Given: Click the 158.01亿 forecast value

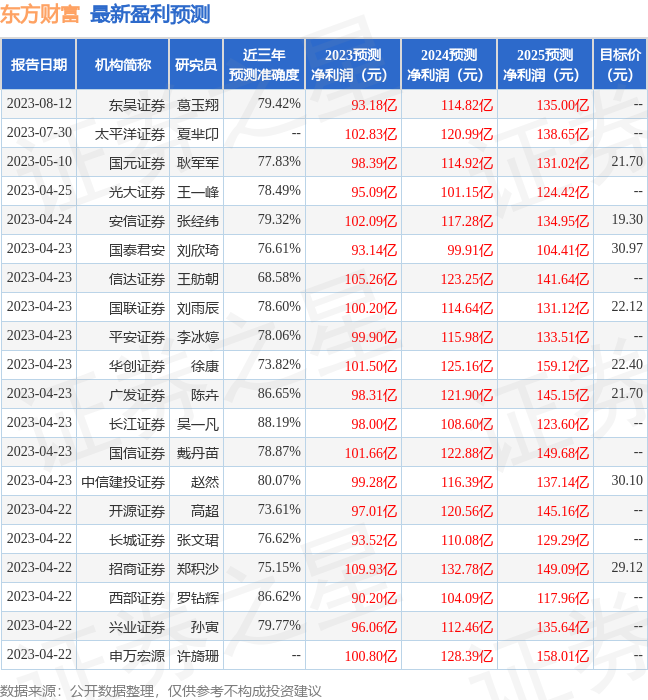Looking at the screenshot, I should pos(563,657).
